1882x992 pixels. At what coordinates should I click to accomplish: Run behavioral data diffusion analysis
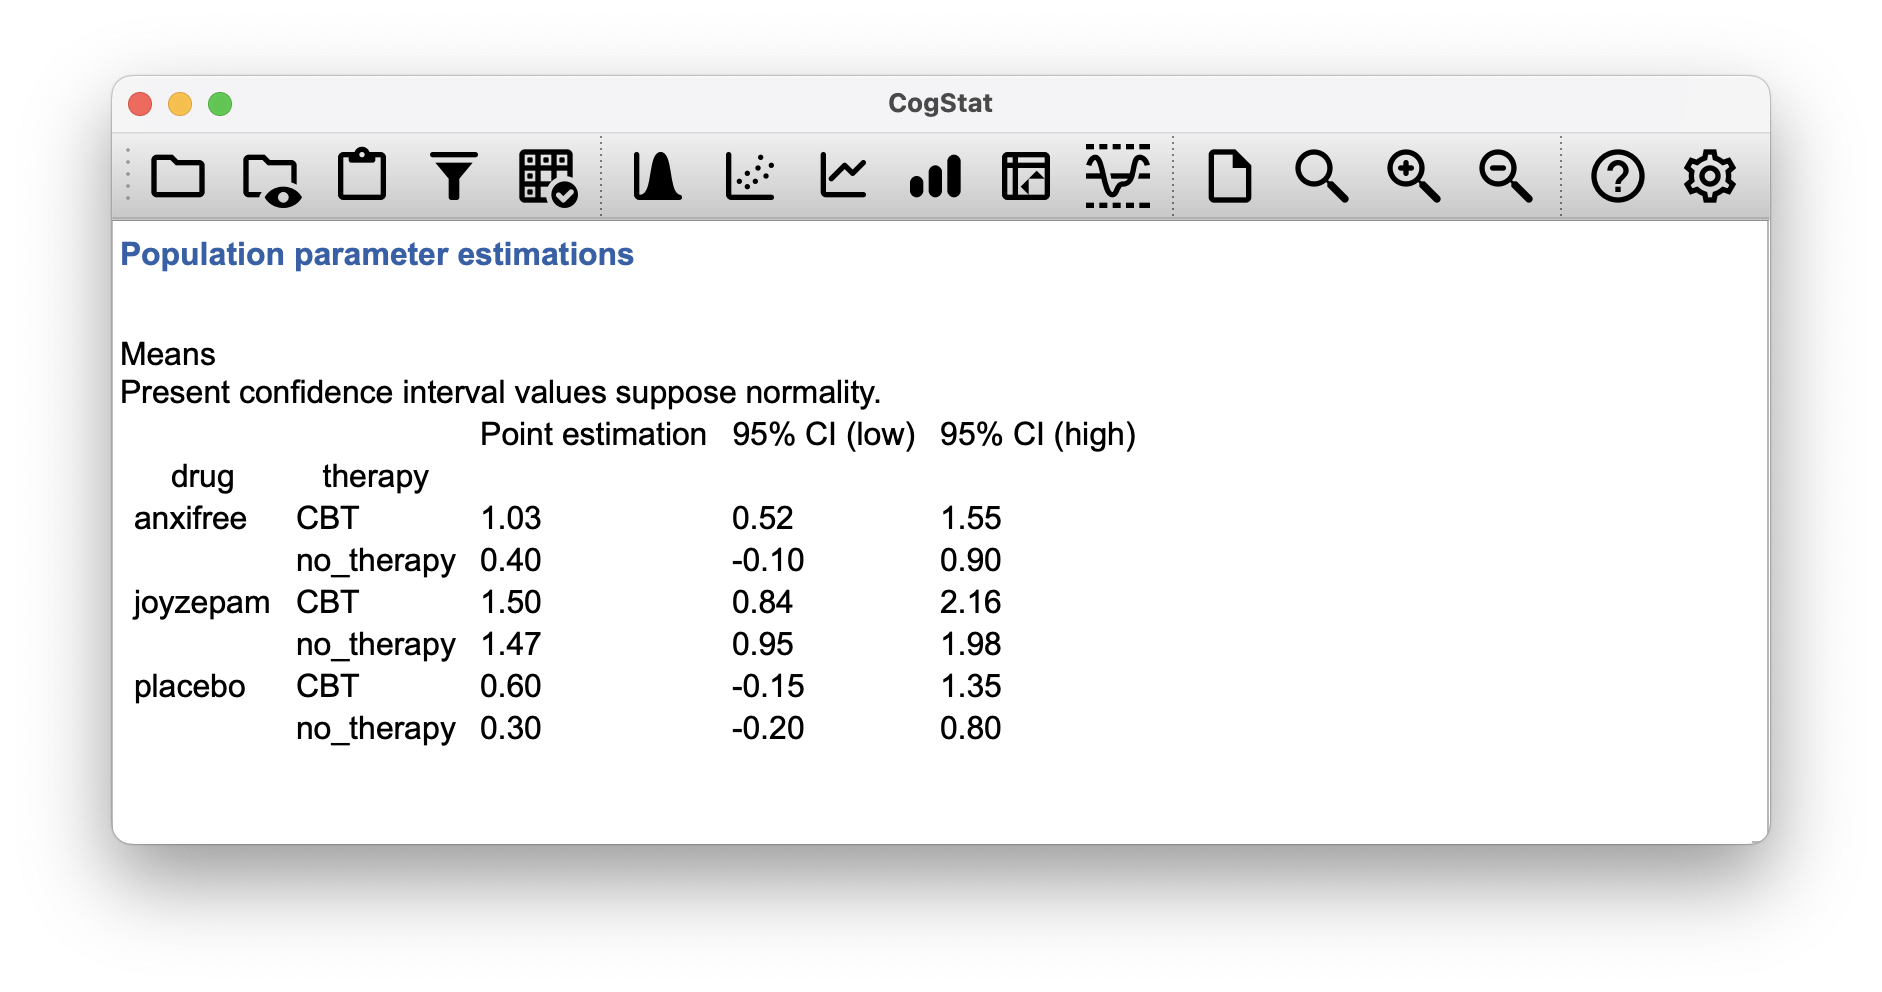(x=1117, y=175)
